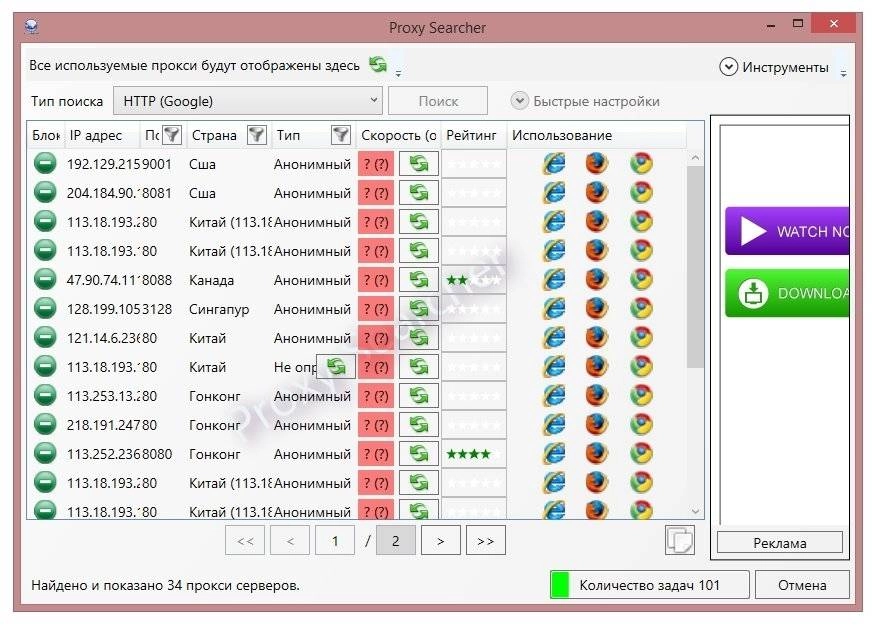Refresh the used proxies list icon
This screenshot has width=880, height=631.
coord(378,65)
